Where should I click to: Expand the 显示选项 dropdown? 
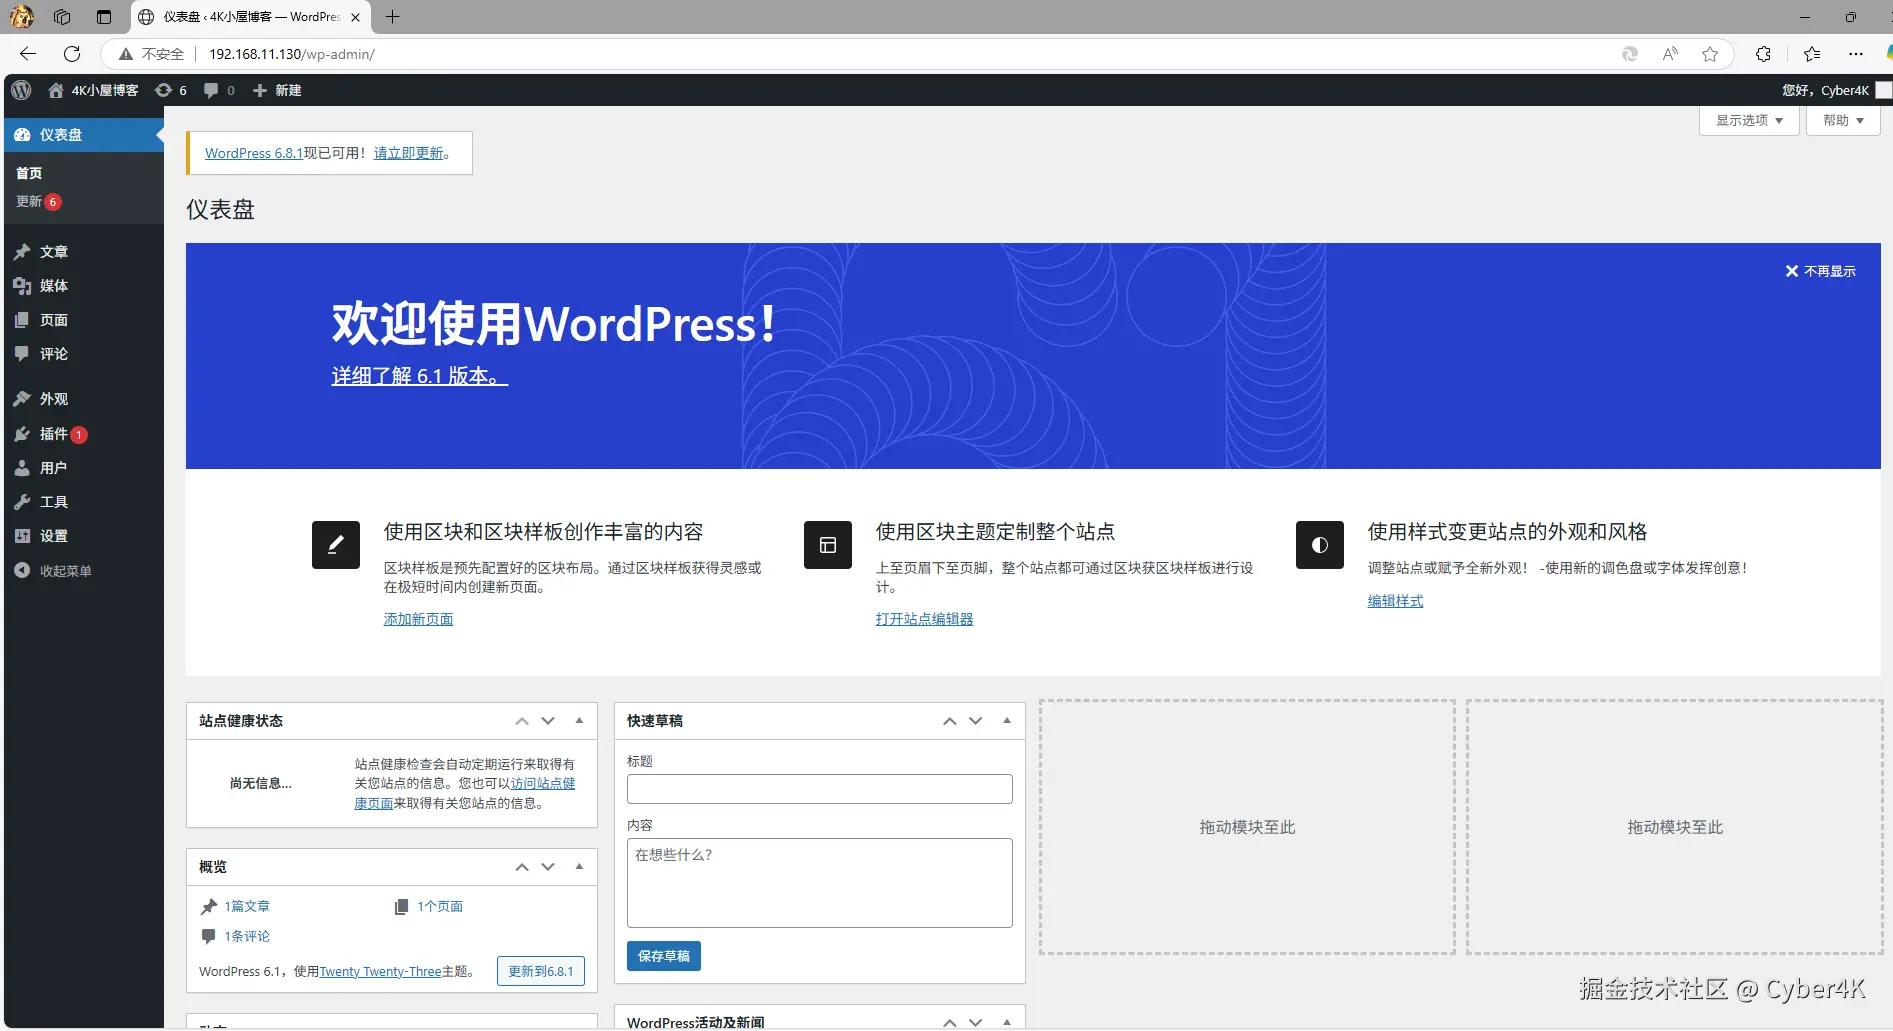[1749, 120]
